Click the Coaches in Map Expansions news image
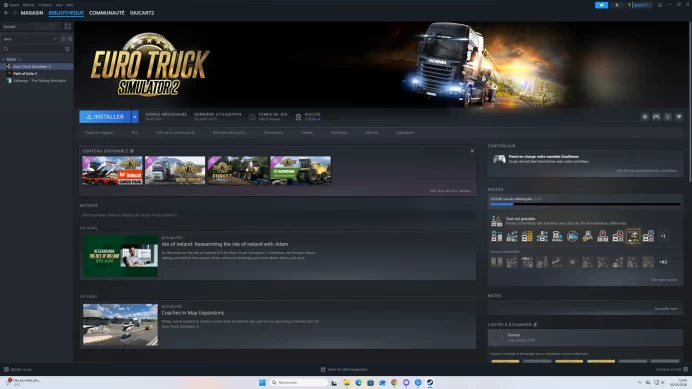 click(120, 325)
